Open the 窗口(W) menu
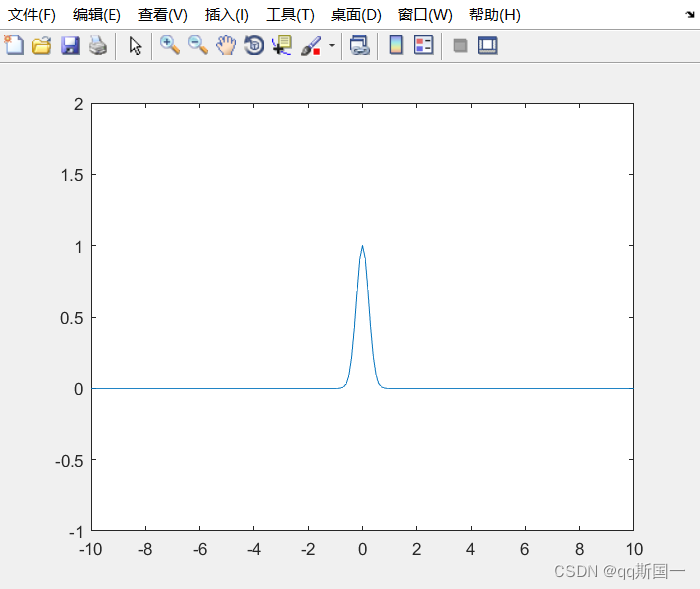Image resolution: width=700 pixels, height=589 pixels. click(425, 15)
